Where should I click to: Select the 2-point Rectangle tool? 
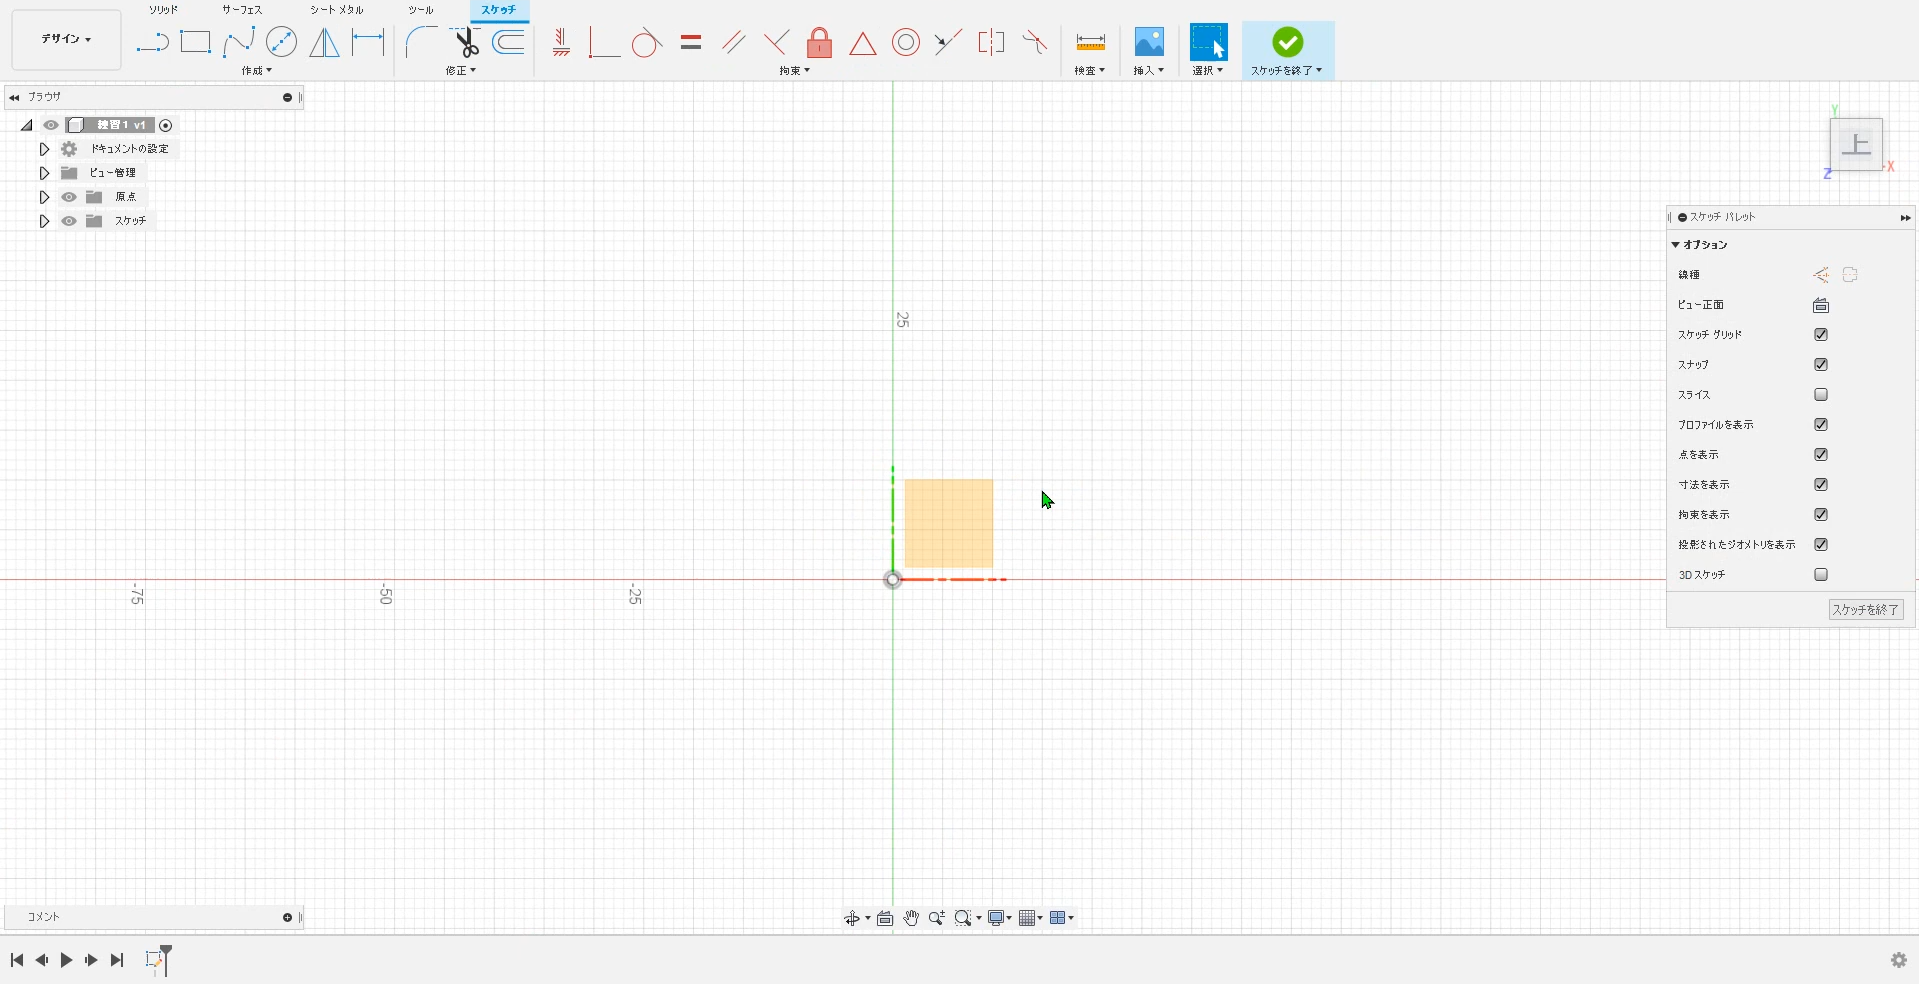coord(195,42)
